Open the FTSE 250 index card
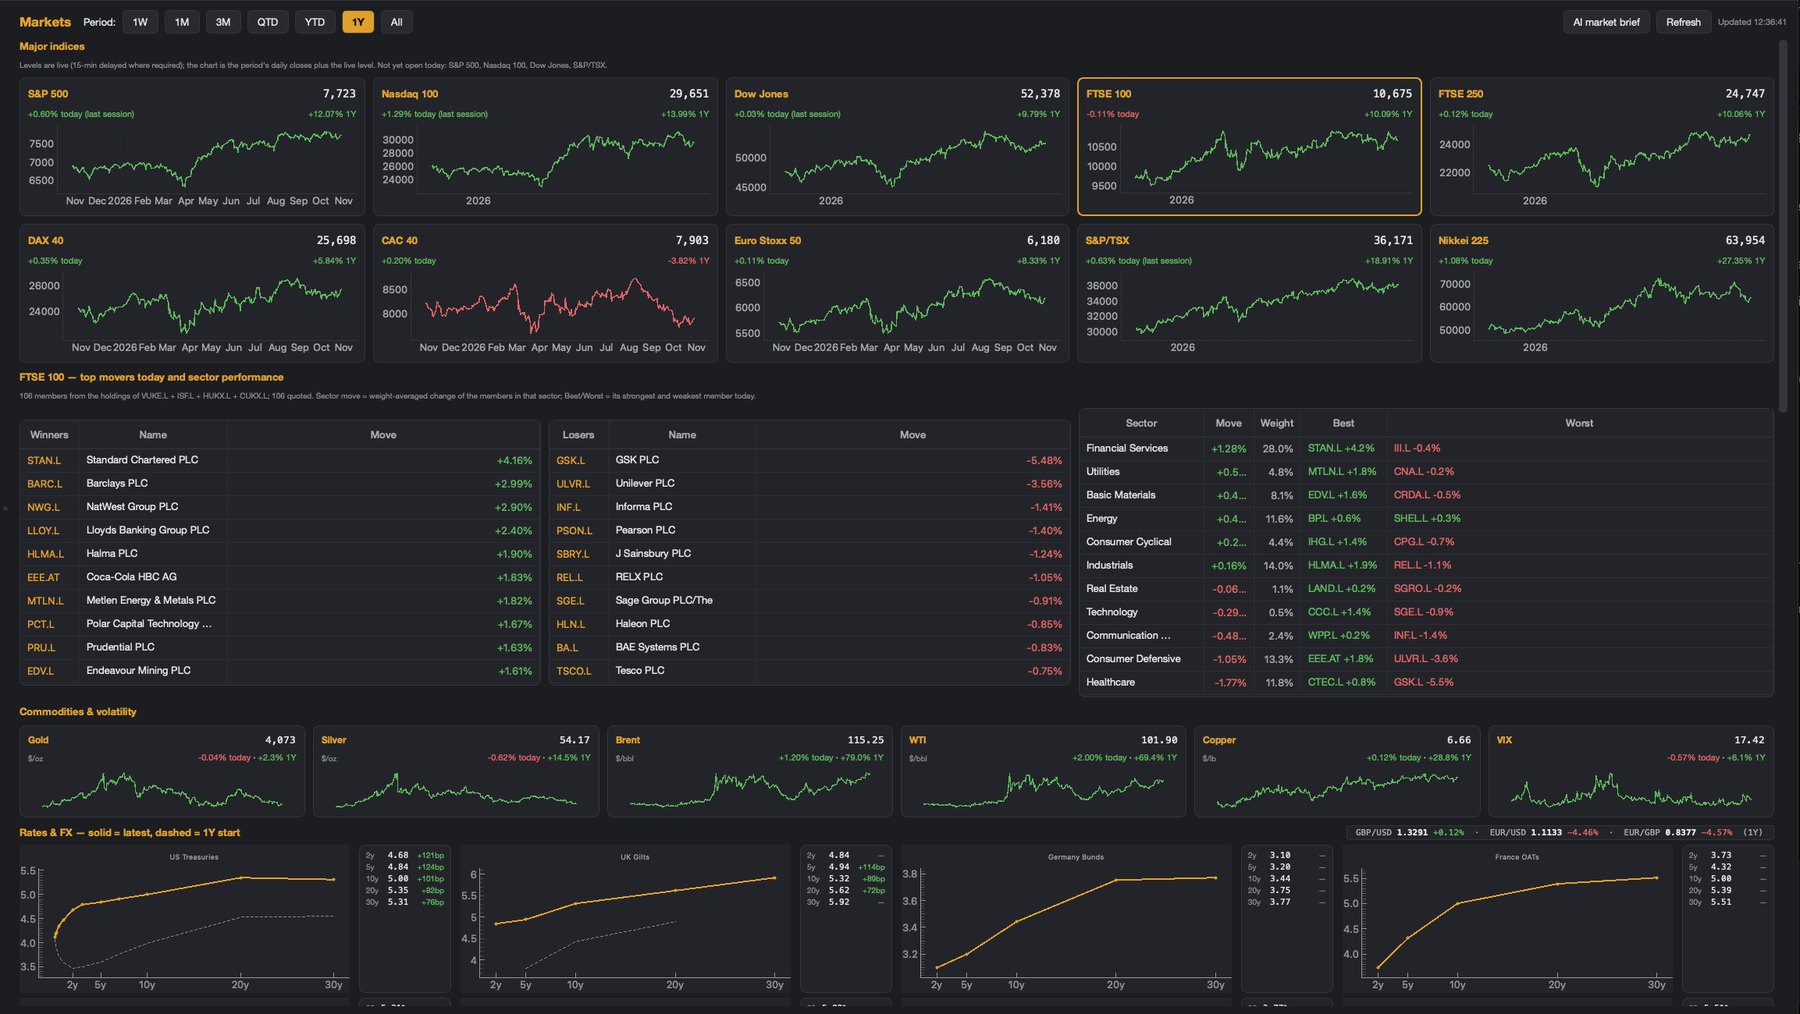This screenshot has width=1800, height=1014. point(1601,147)
